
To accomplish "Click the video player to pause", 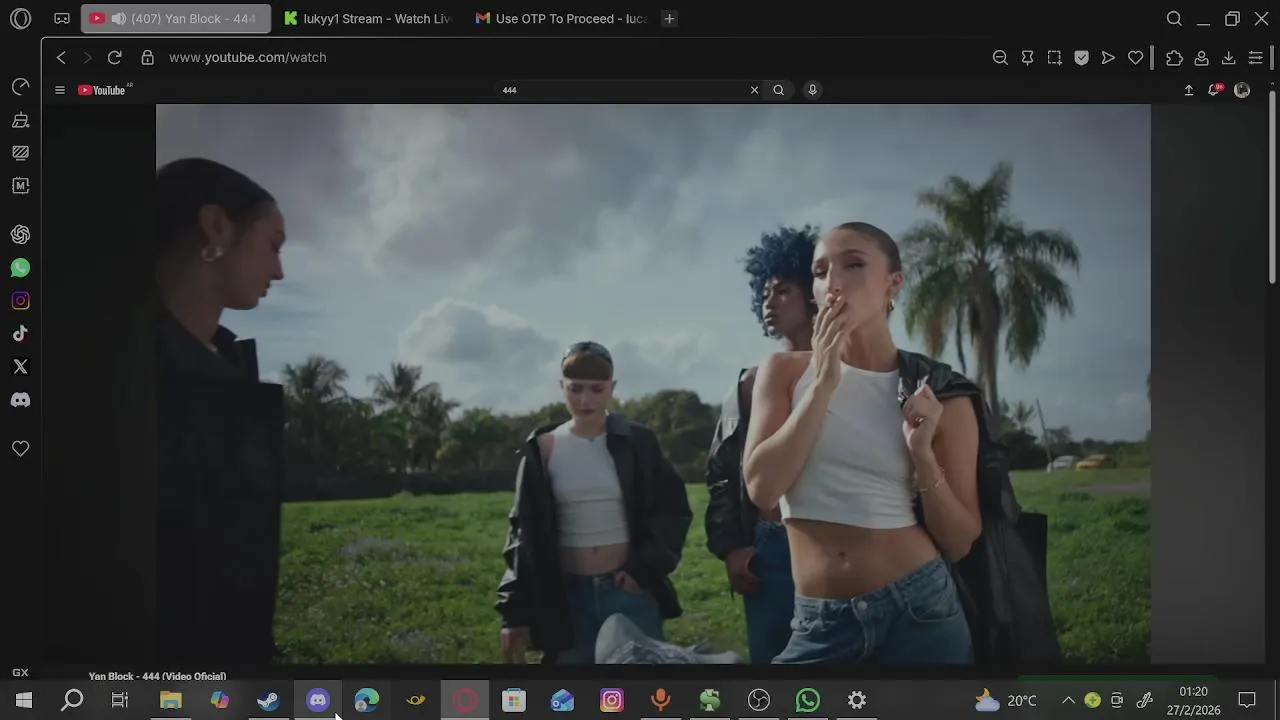I will coord(653,384).
